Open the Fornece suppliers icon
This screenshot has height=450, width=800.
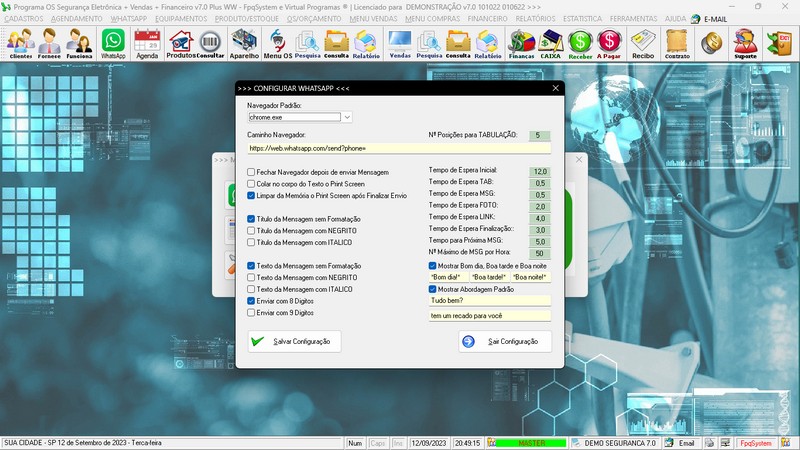point(49,44)
